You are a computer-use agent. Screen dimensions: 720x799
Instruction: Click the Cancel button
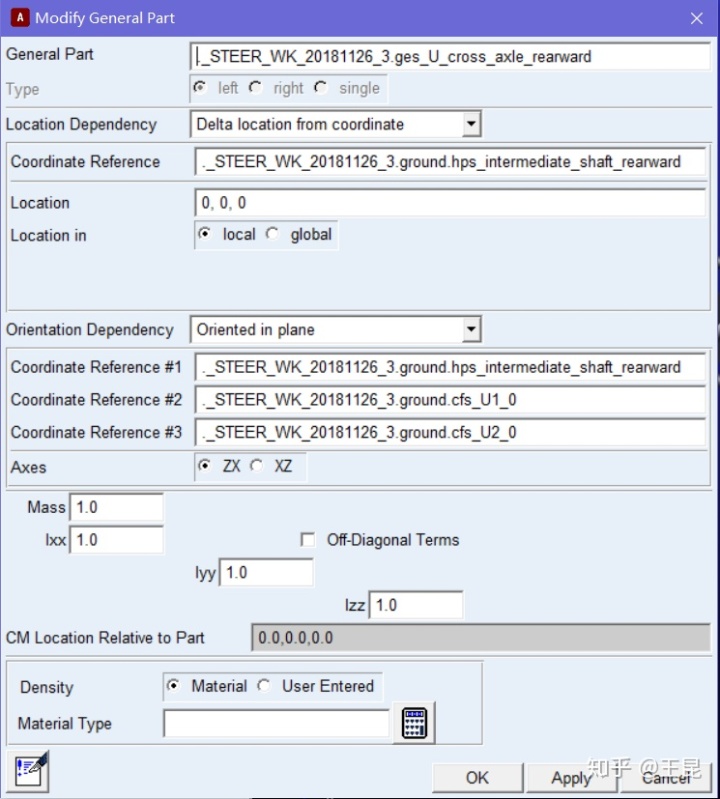(666, 777)
